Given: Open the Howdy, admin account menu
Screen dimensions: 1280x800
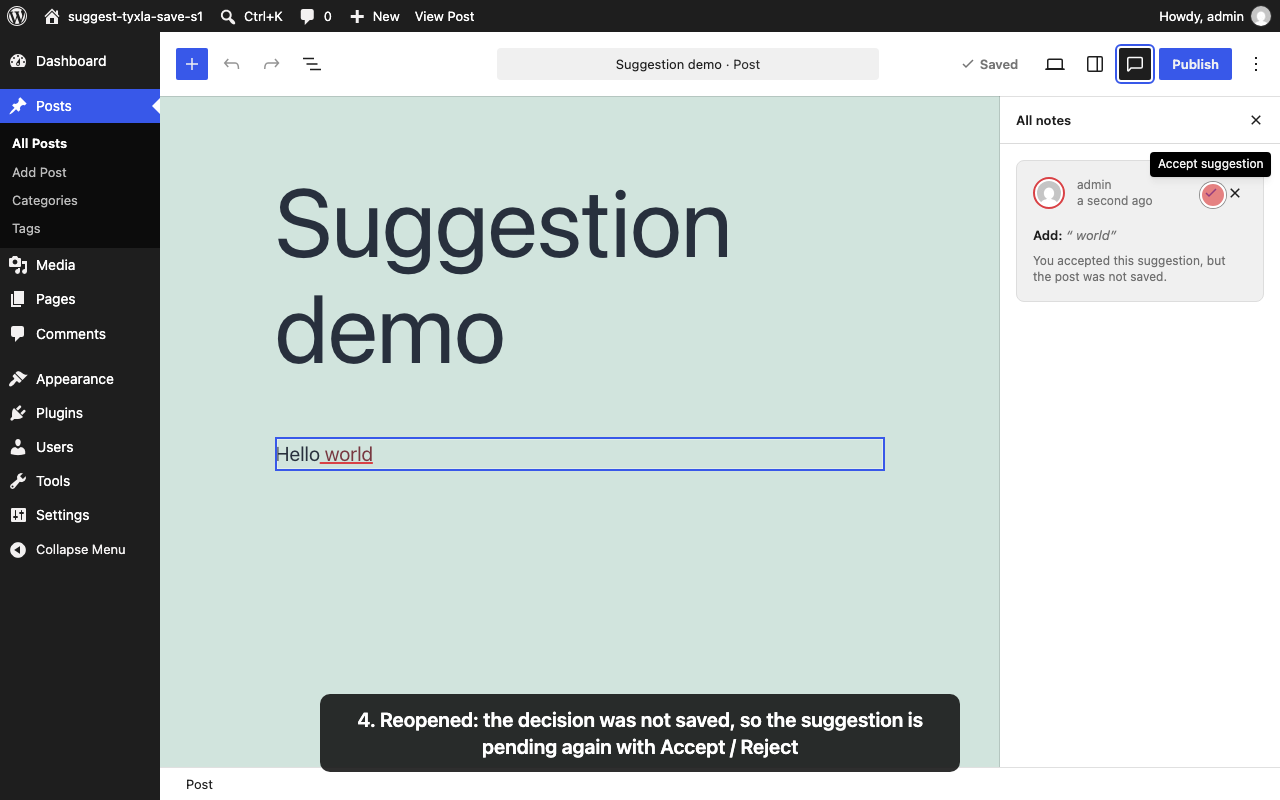Looking at the screenshot, I should tap(1214, 16).
